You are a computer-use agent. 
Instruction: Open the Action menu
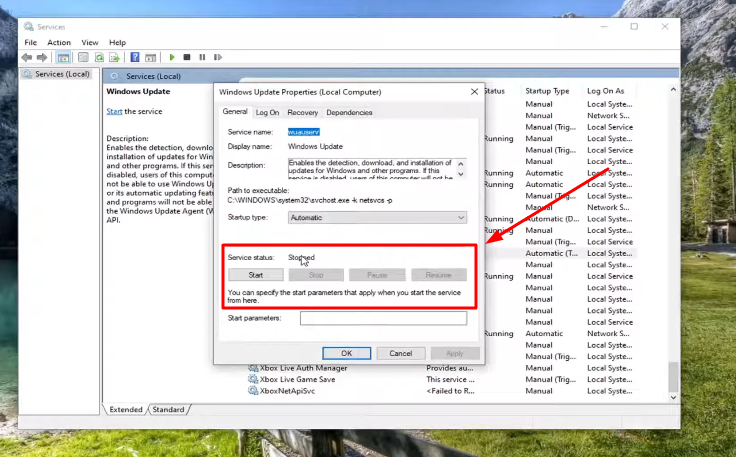pyautogui.click(x=59, y=42)
